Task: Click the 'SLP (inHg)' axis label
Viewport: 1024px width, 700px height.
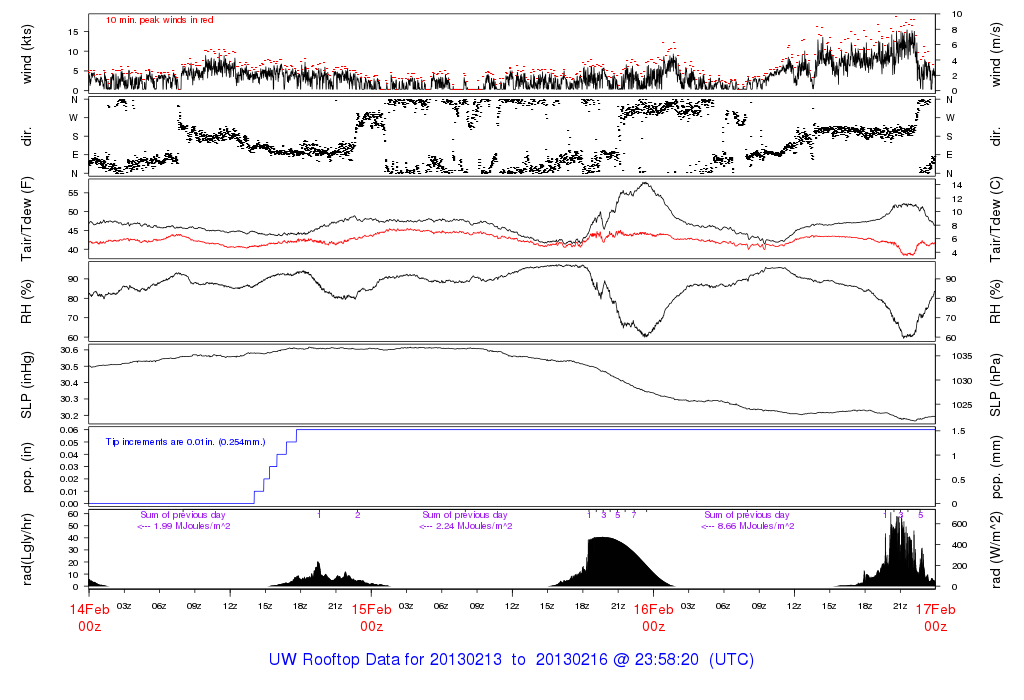Action: coord(28,382)
